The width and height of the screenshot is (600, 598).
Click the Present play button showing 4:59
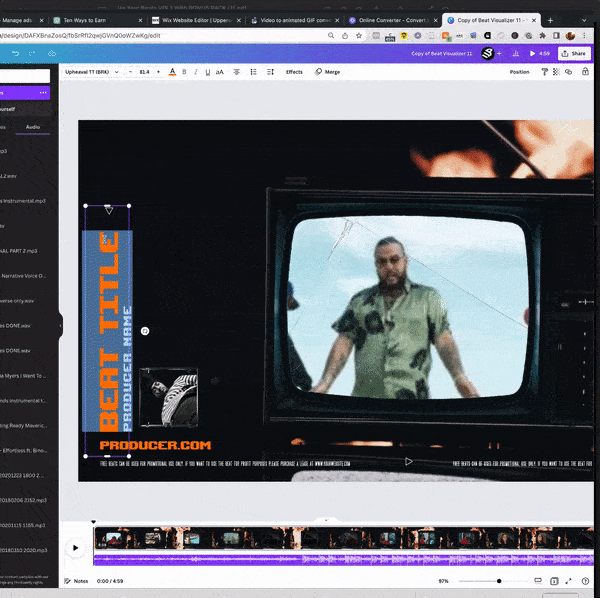539,54
